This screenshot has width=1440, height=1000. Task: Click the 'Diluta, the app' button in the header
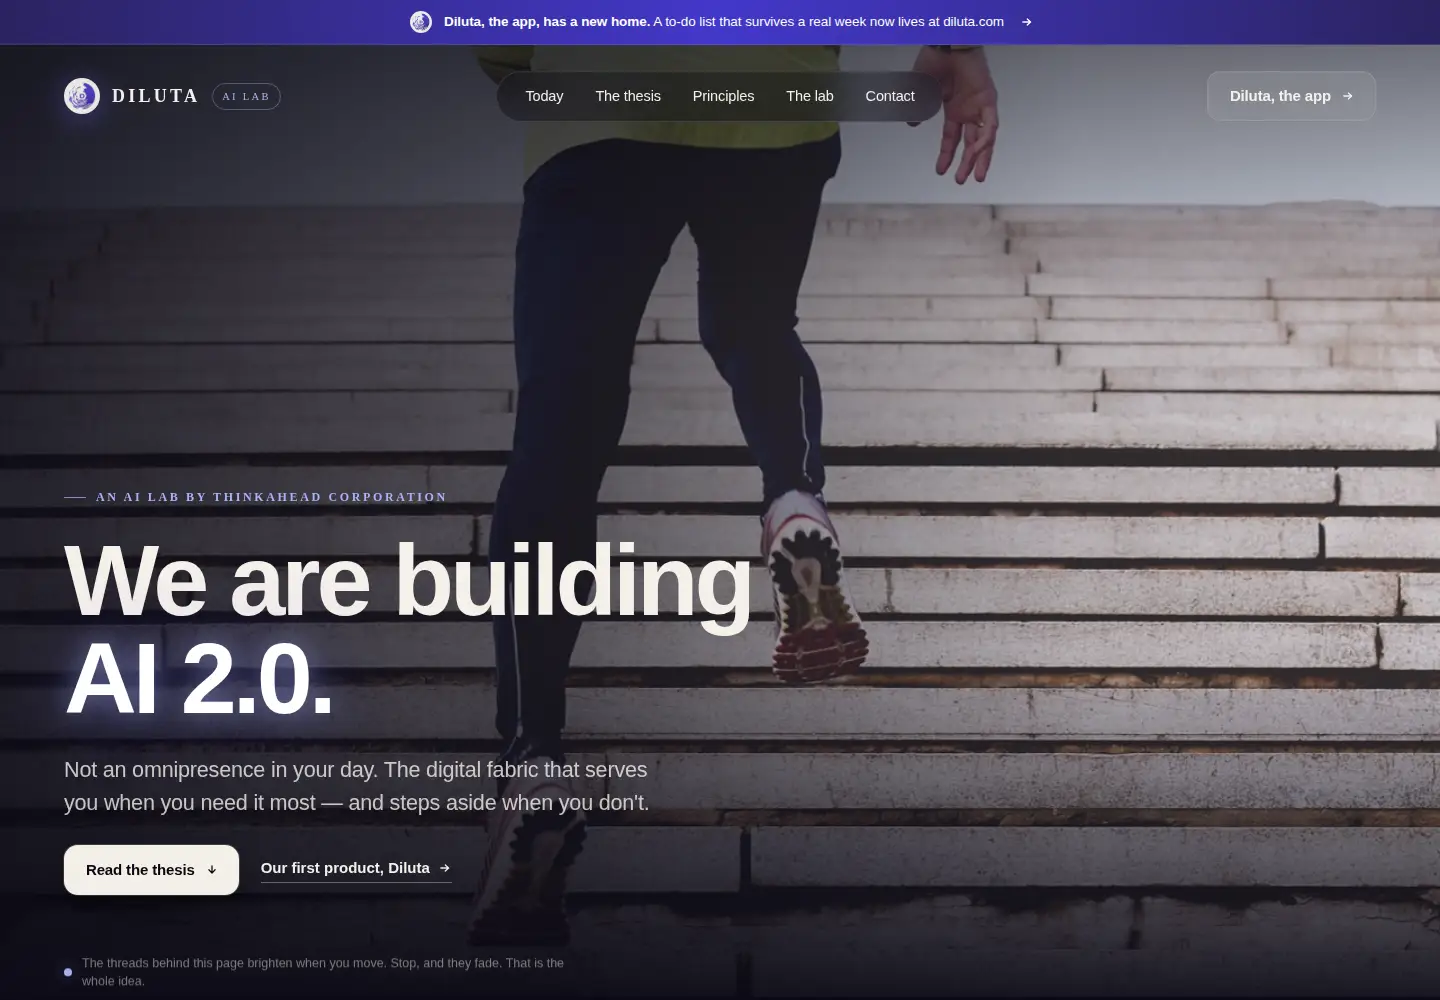point(1291,96)
